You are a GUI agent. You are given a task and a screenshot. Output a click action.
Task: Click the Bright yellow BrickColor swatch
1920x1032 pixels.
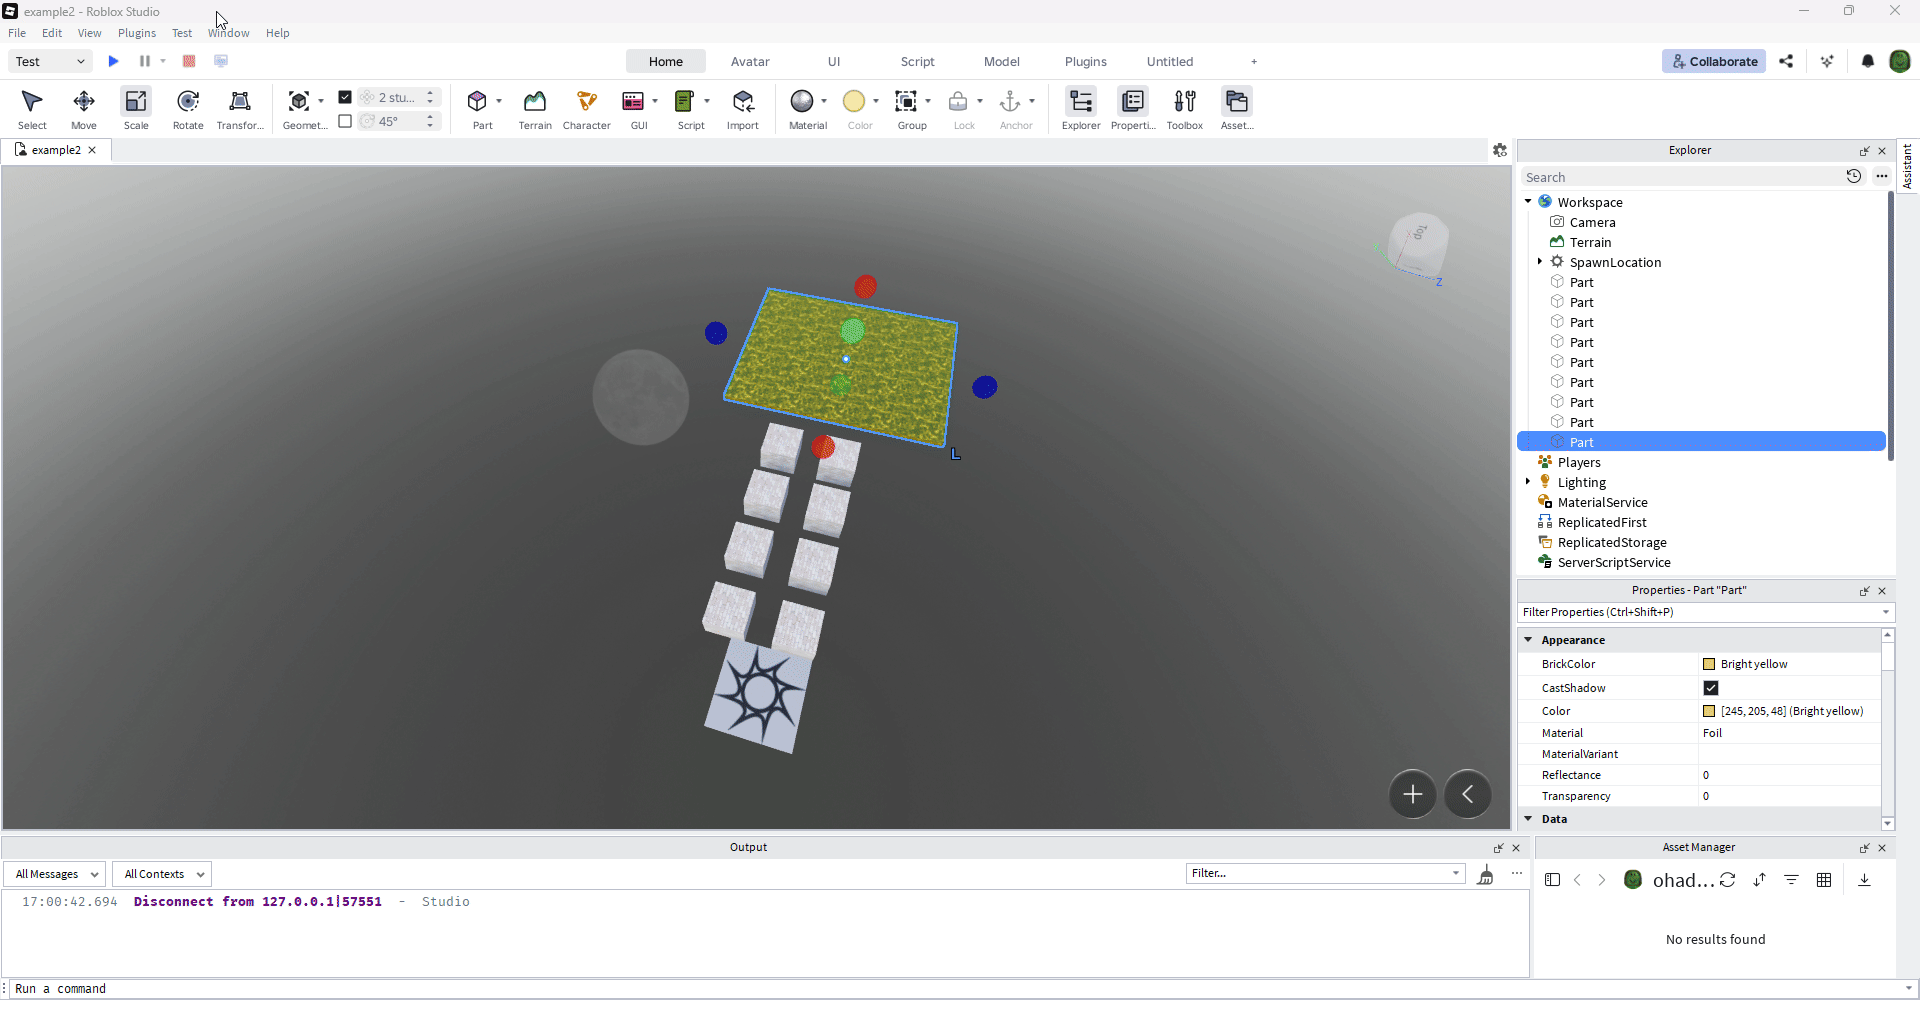coord(1709,664)
